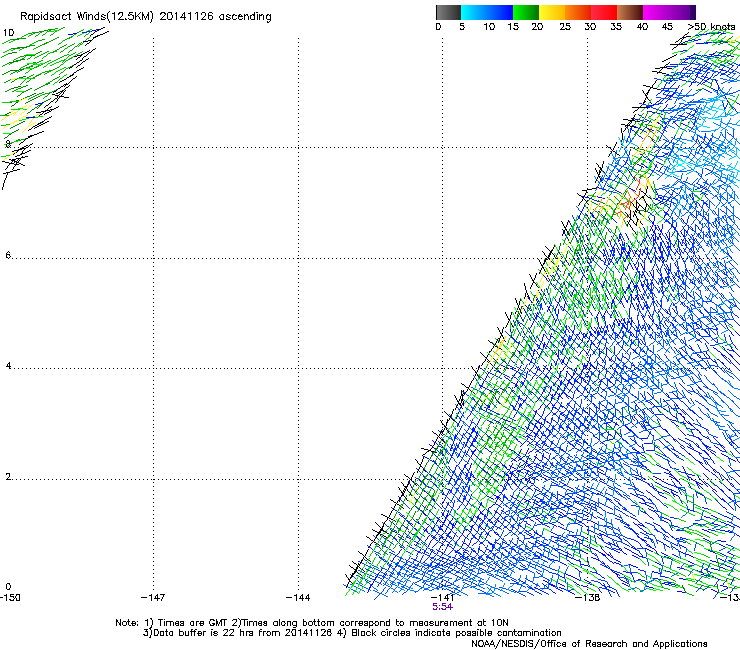Click the yellow 20-25 knots color band

[552, 12]
